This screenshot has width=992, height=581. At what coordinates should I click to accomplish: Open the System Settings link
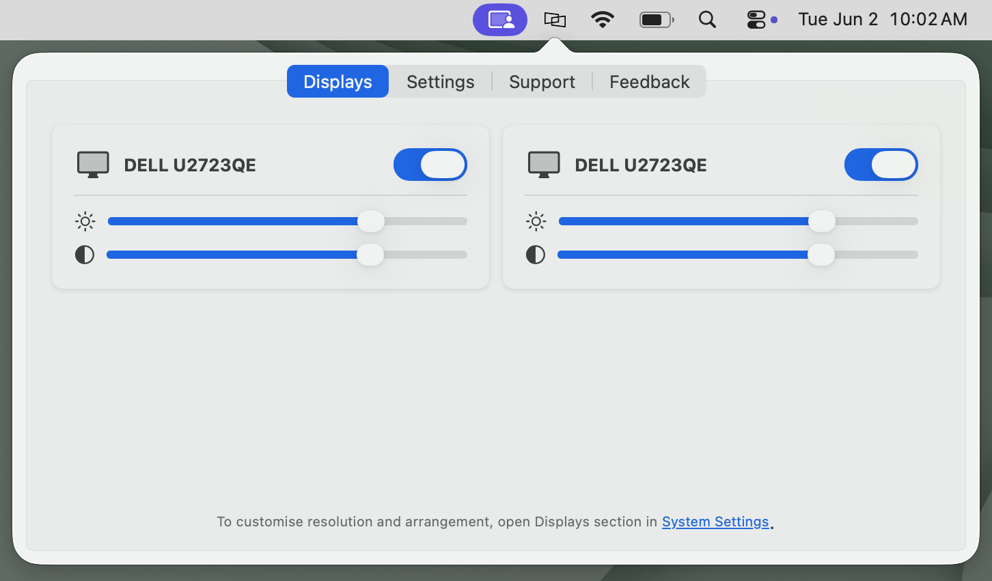(x=715, y=522)
